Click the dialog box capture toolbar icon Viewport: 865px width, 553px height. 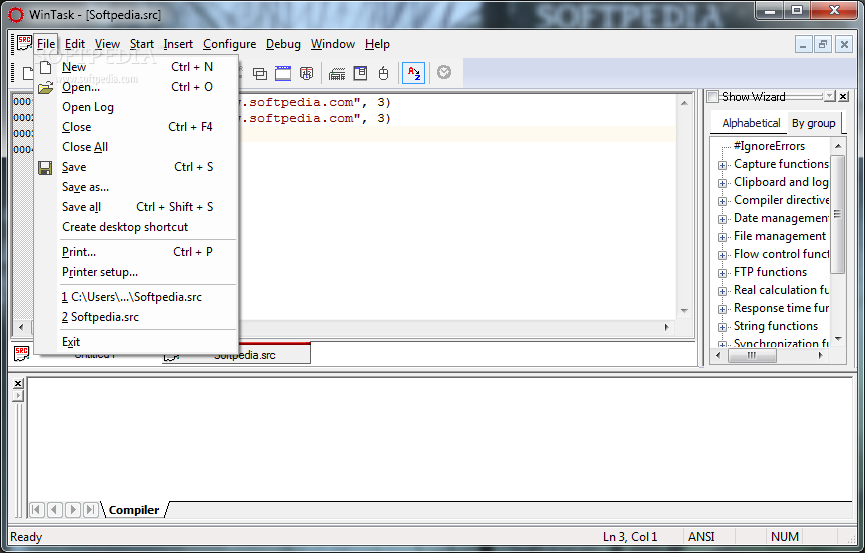point(360,73)
